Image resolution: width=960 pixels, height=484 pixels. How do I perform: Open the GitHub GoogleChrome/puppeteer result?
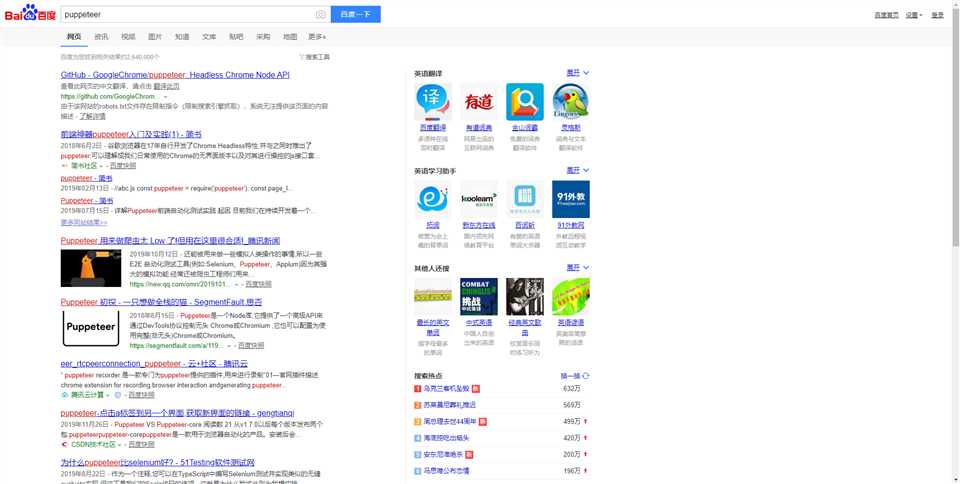pos(175,75)
